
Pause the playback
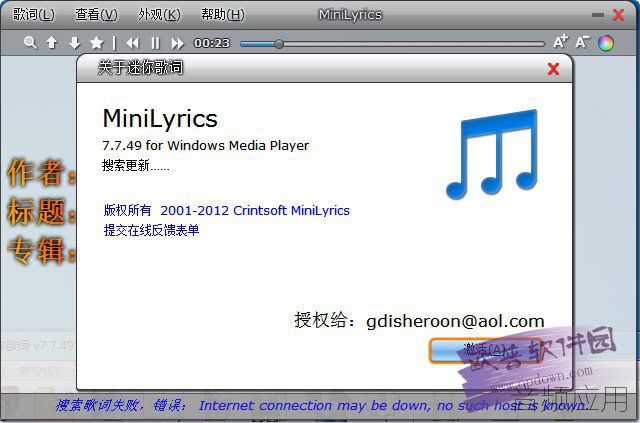tap(155, 43)
